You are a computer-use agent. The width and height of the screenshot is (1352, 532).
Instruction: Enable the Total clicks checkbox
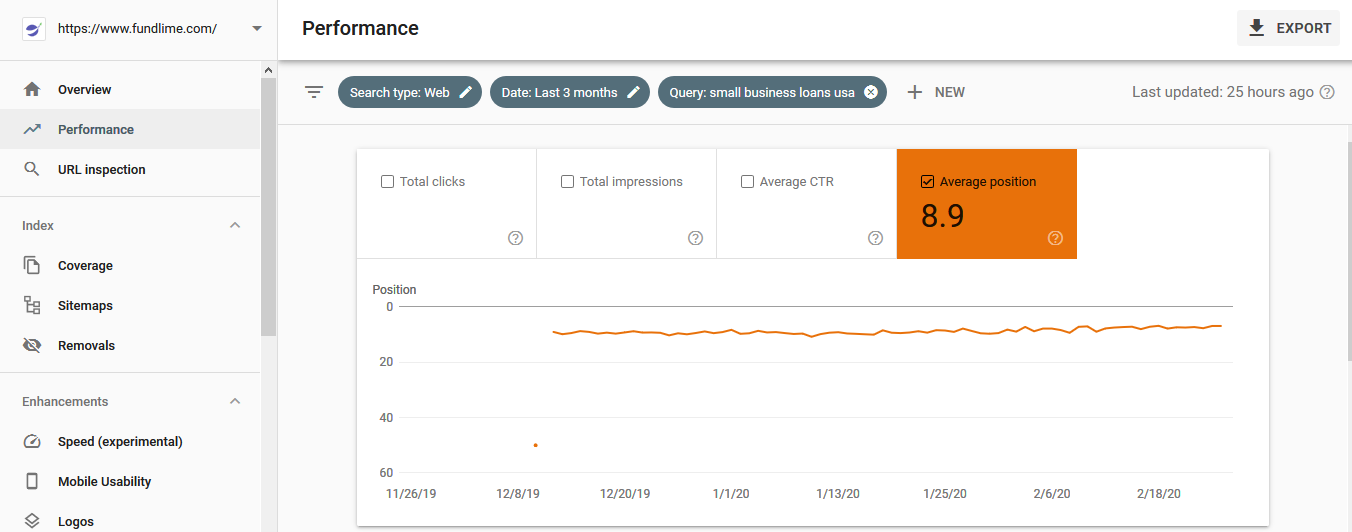click(387, 182)
